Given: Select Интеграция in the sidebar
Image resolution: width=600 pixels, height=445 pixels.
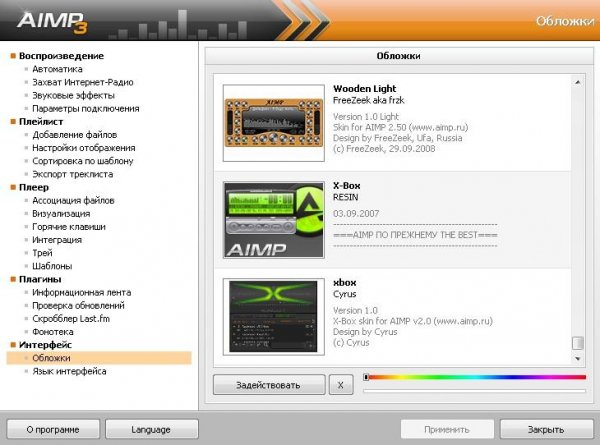Looking at the screenshot, I should (57, 240).
